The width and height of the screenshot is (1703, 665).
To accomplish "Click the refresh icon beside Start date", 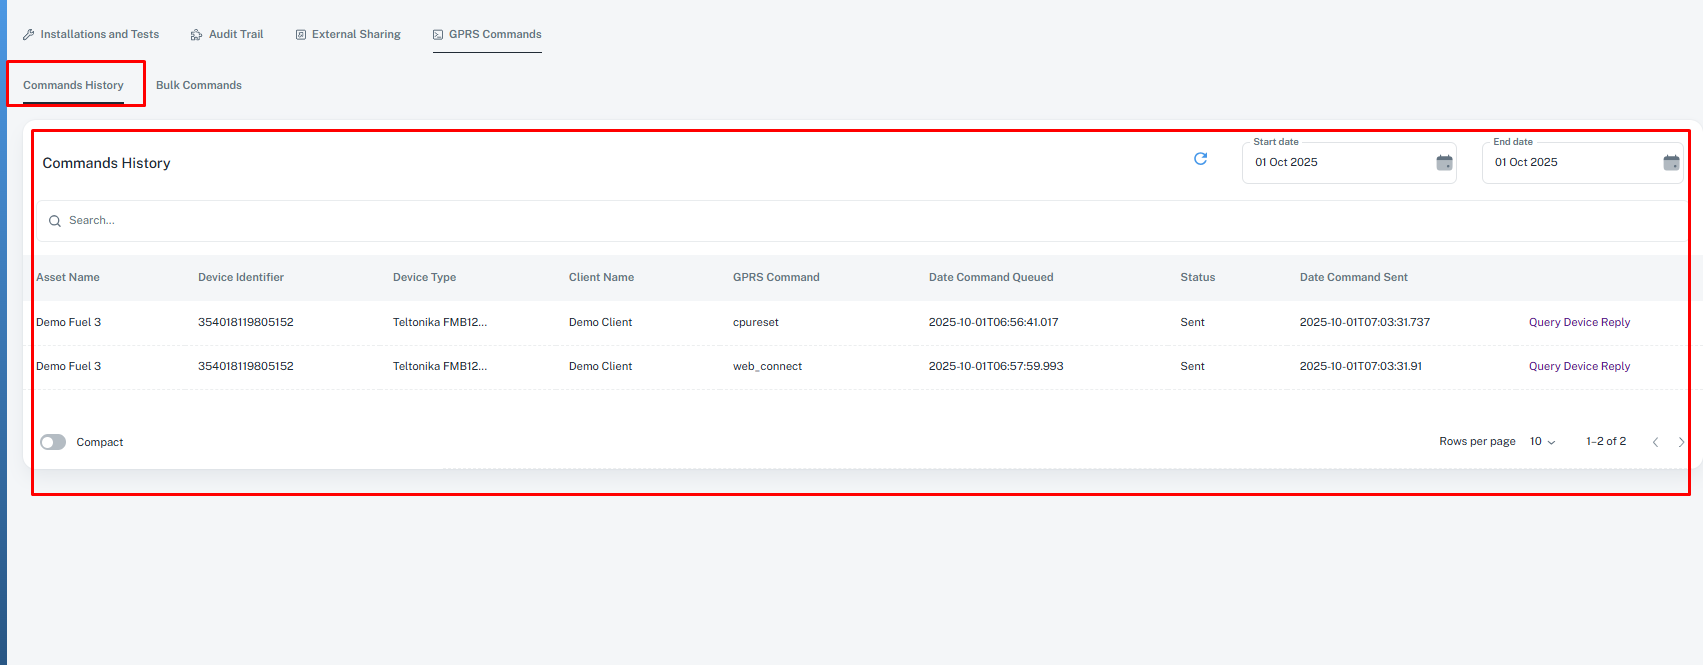I will coord(1200,159).
